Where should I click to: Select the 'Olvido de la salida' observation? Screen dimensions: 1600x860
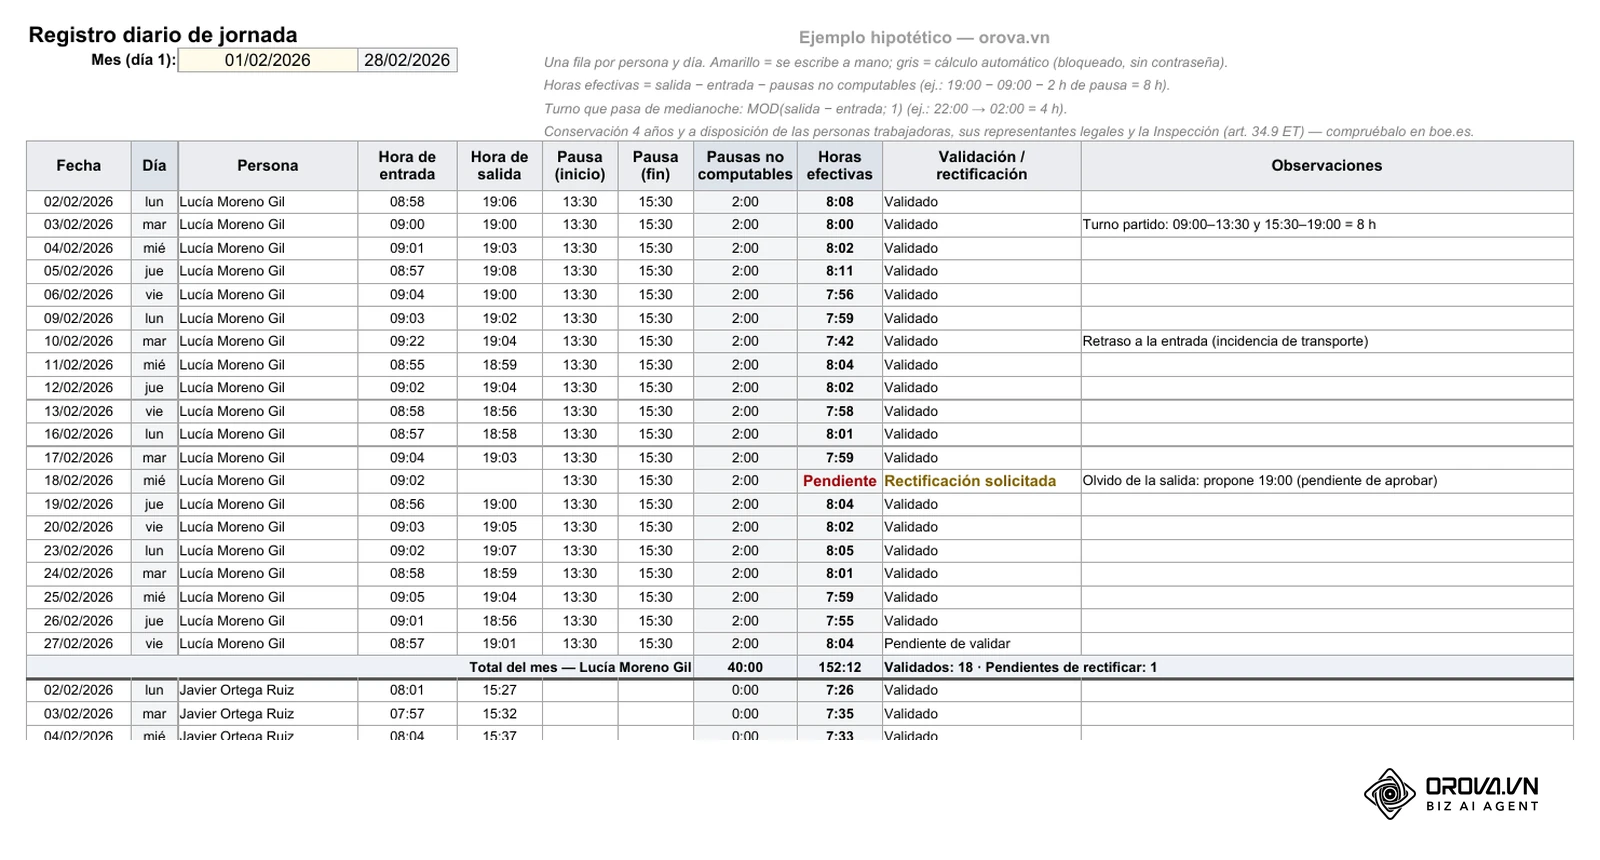[x=1327, y=481]
